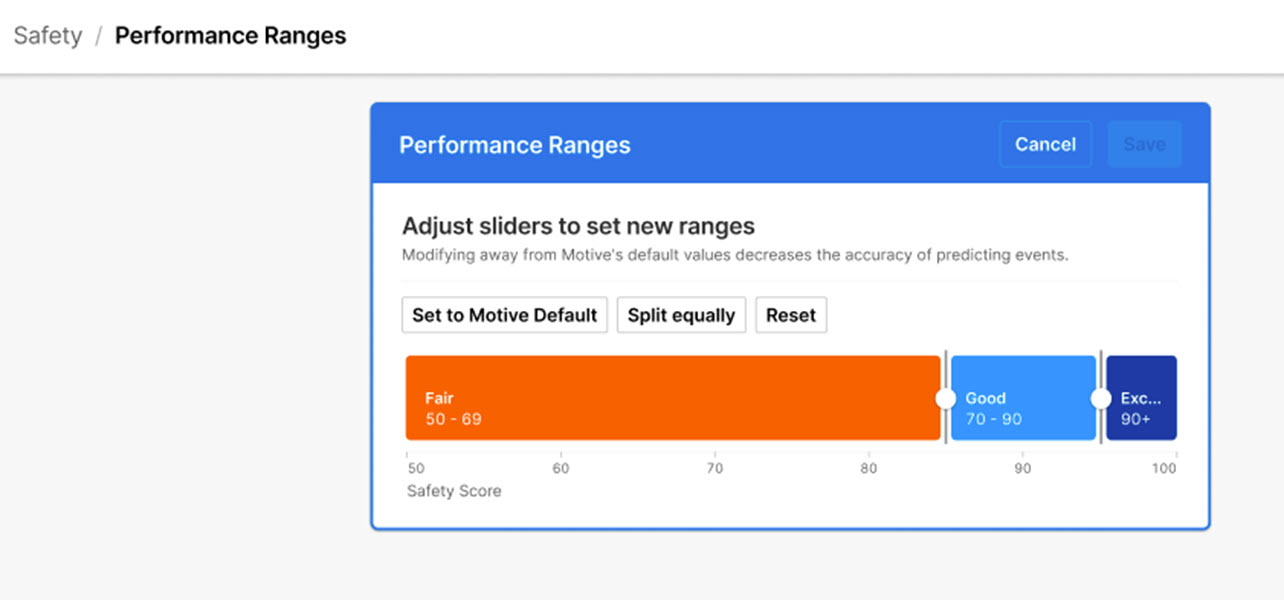Click the Reset button
Viewport: 1284px width, 600px height.
coord(790,315)
